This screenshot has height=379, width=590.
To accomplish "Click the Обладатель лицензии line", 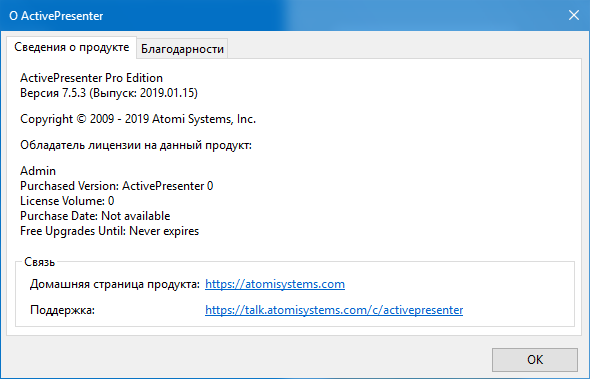I will click(136, 145).
